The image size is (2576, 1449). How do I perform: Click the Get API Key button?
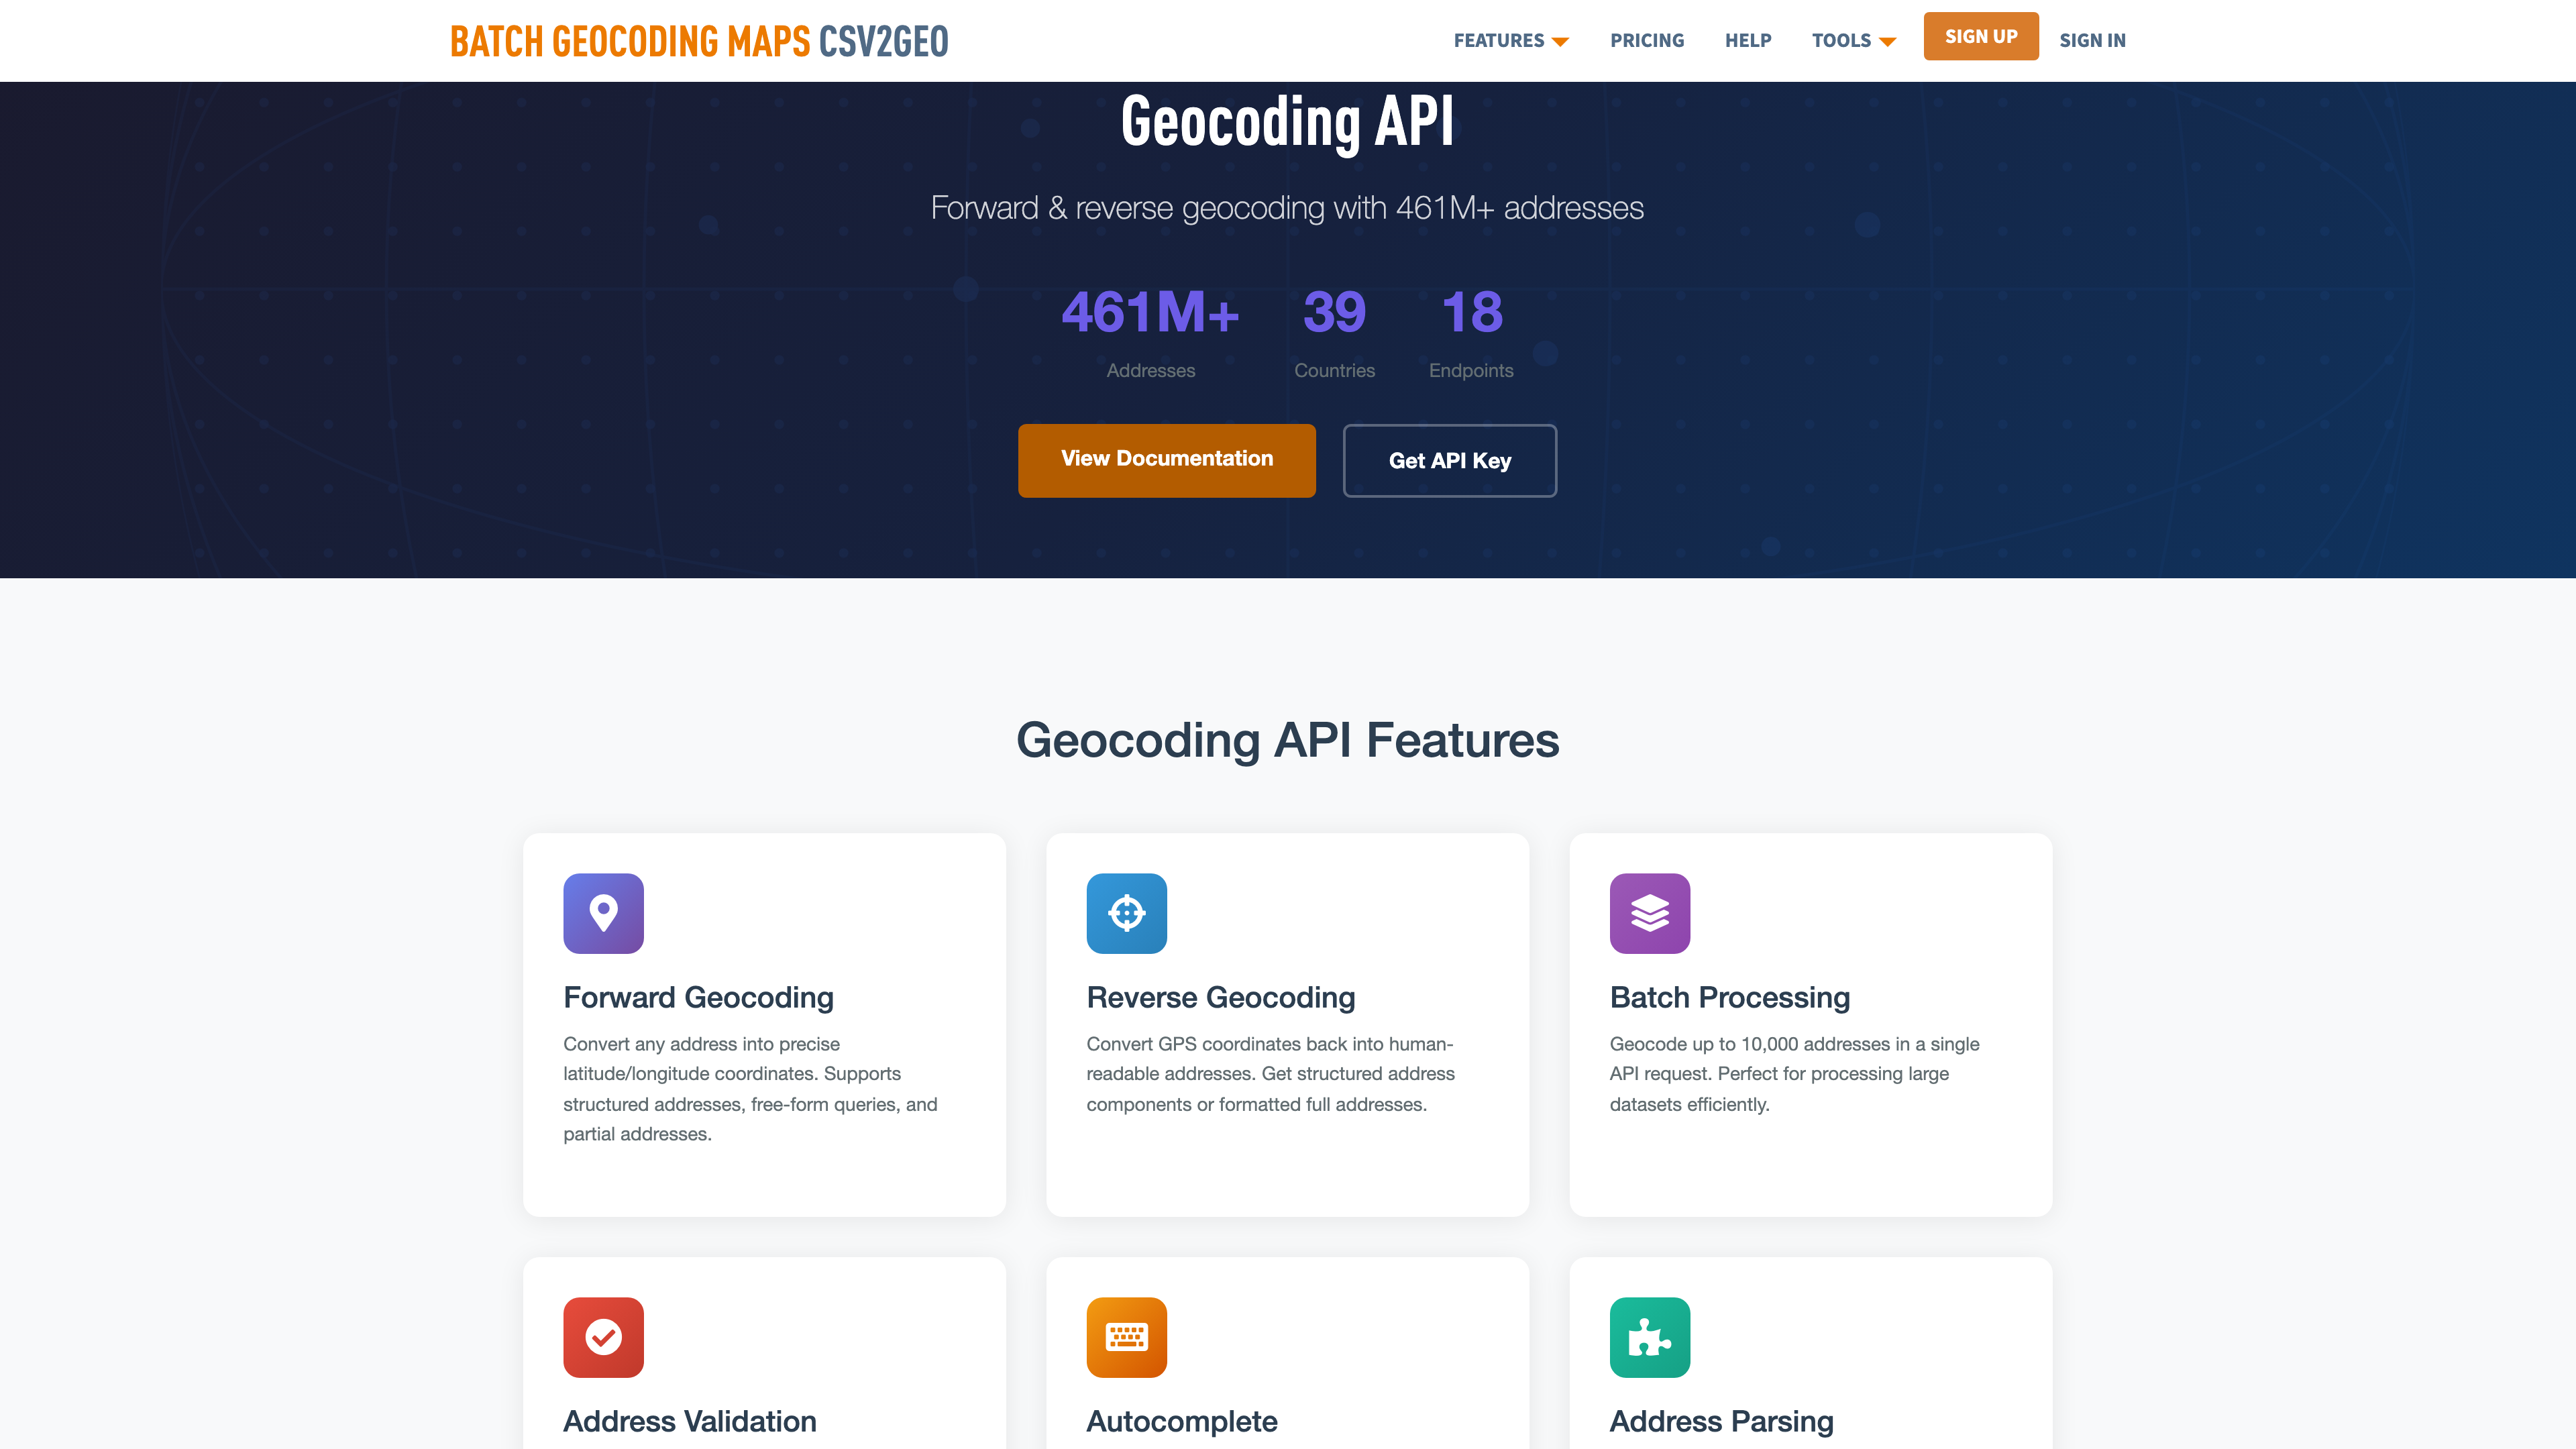point(1449,460)
